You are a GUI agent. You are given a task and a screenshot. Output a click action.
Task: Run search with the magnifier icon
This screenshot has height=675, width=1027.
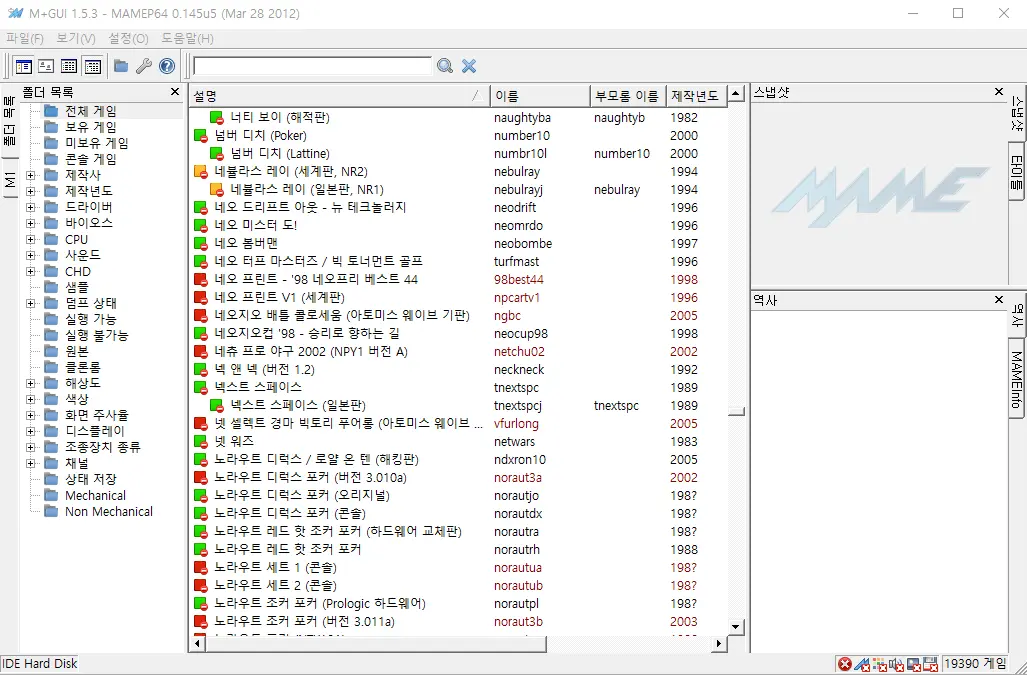444,66
